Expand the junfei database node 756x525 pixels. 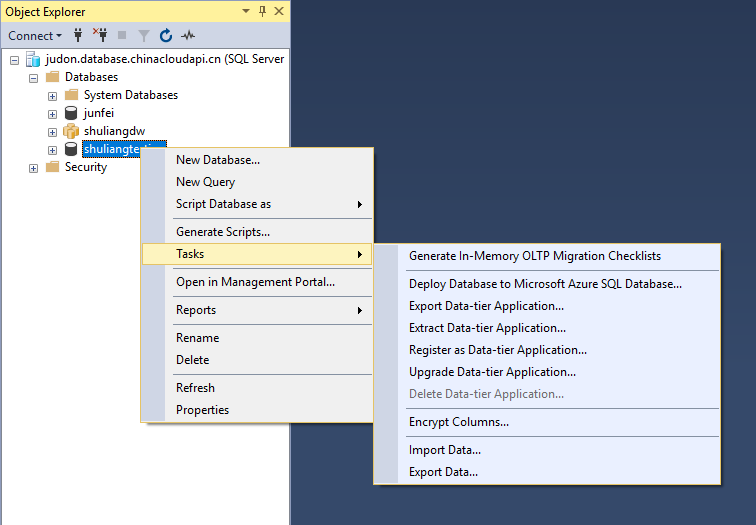pos(52,114)
